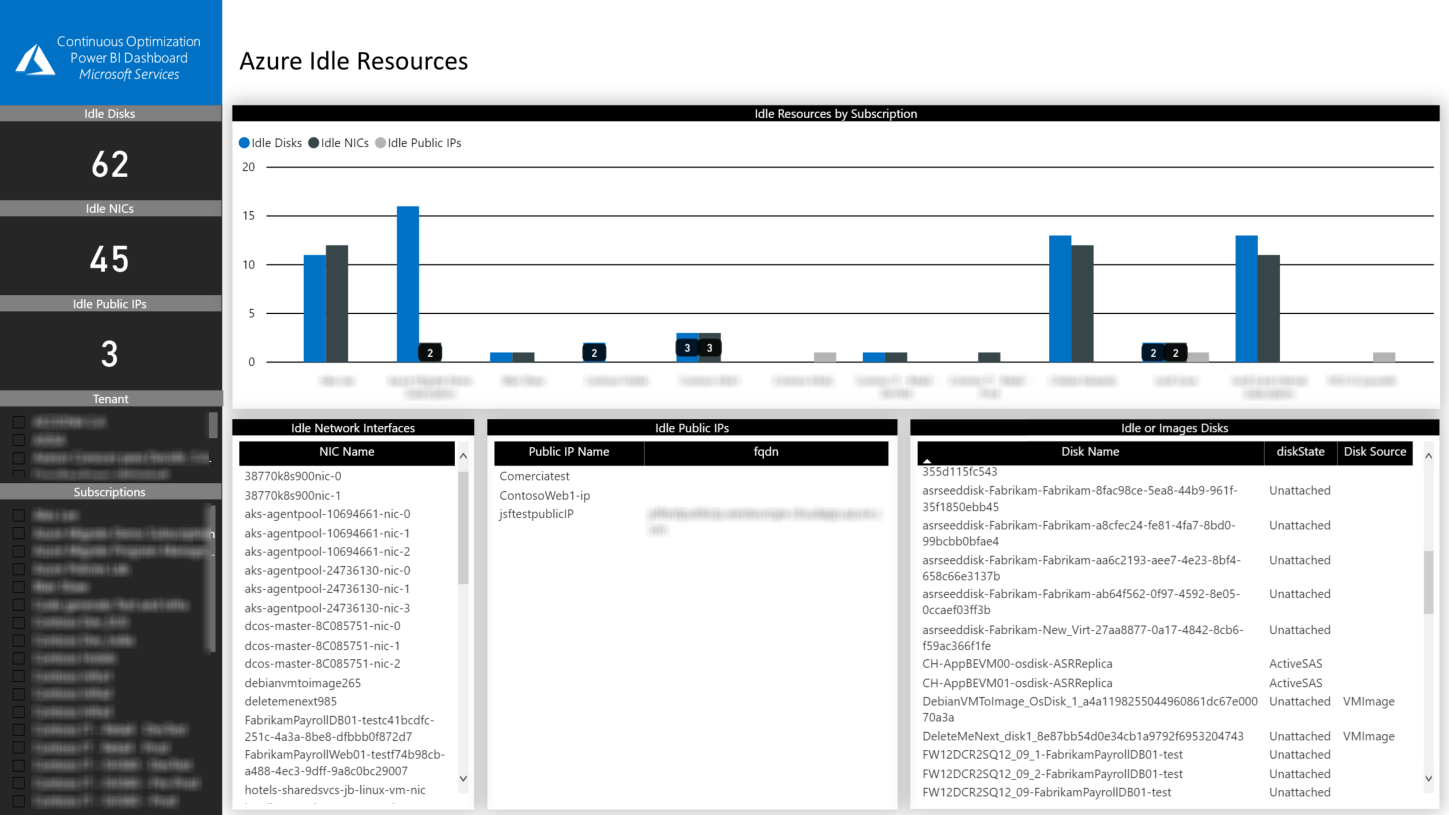Select the tallest blue bar reaching 16
Screen dimensions: 1449x815
(408, 284)
